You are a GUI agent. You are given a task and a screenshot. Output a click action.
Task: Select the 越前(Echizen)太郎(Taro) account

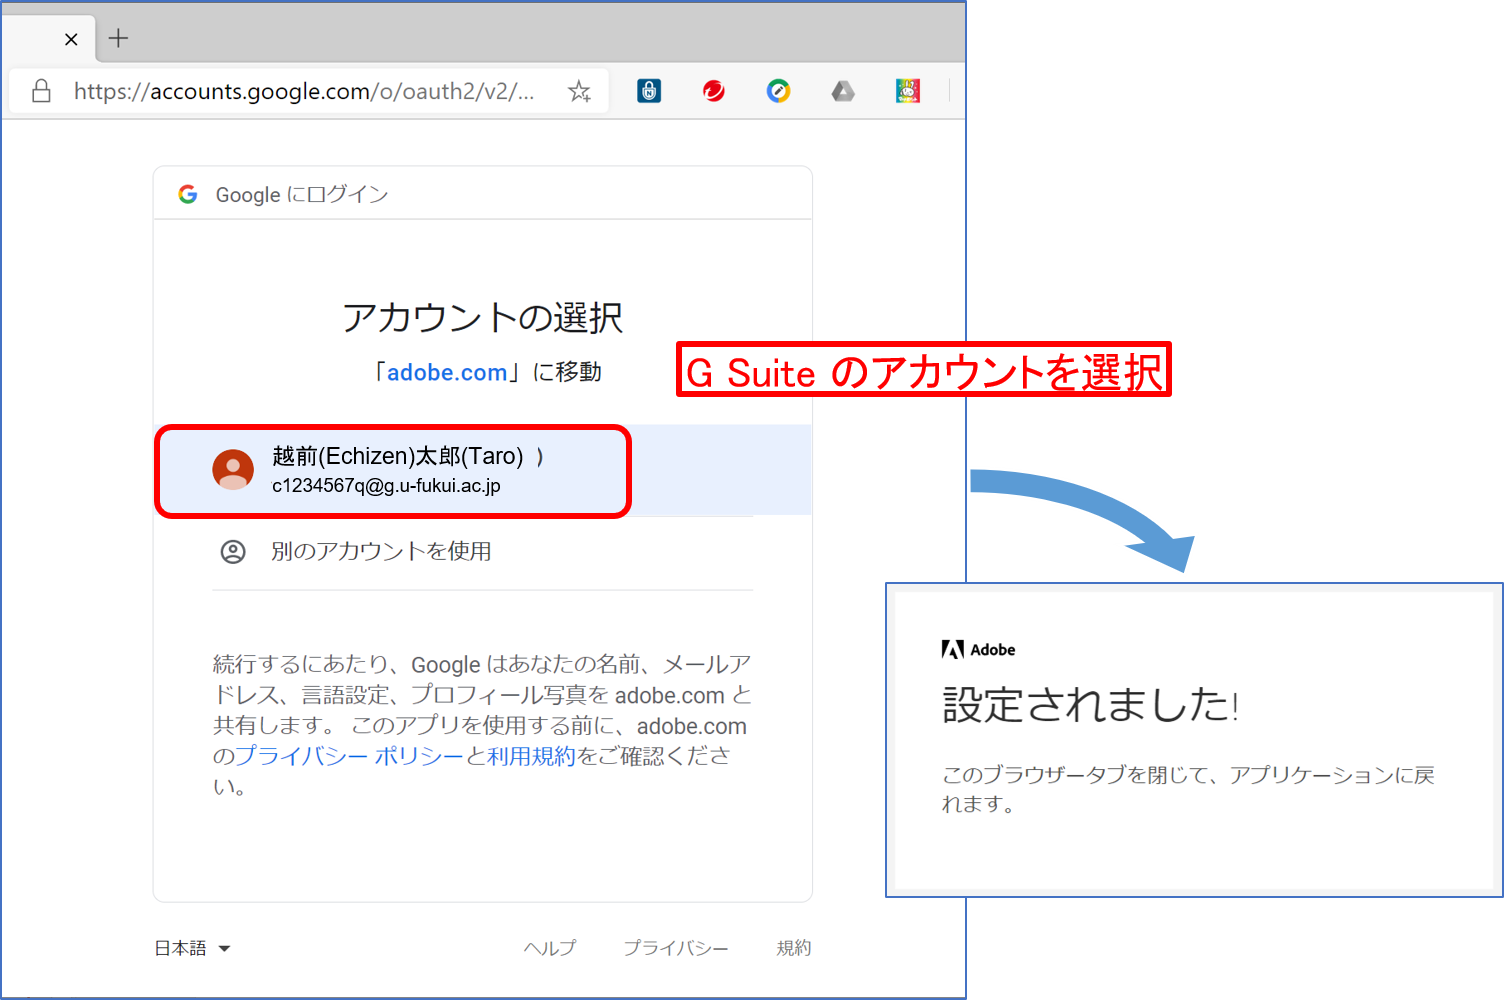483,470
